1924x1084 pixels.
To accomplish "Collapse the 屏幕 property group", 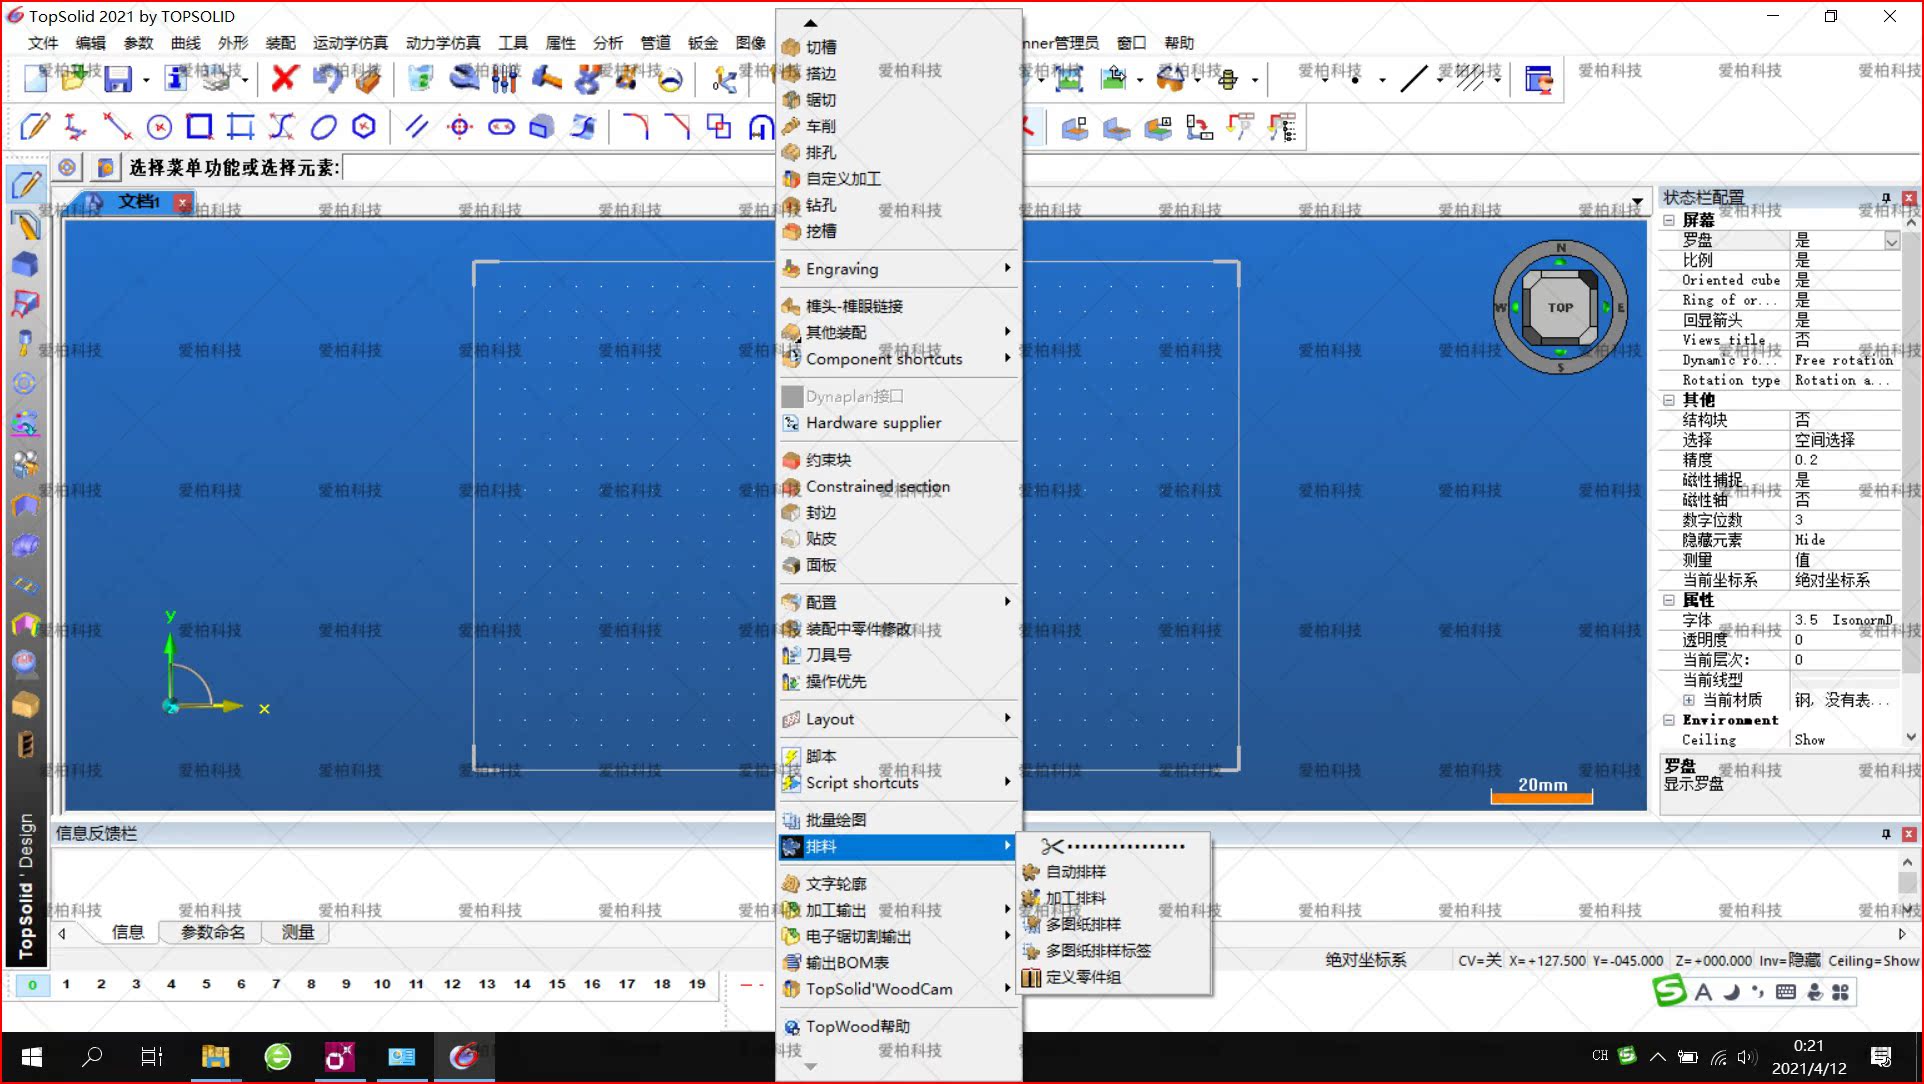I will tap(1669, 220).
